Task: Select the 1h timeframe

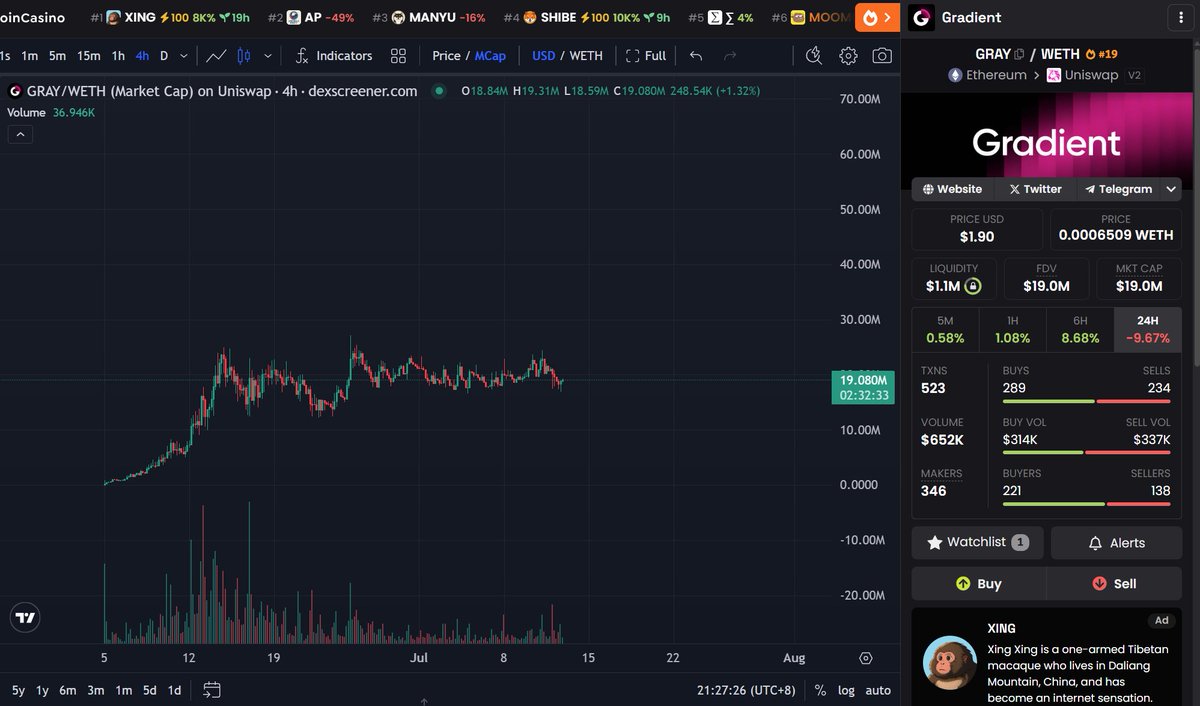Action: 118,56
